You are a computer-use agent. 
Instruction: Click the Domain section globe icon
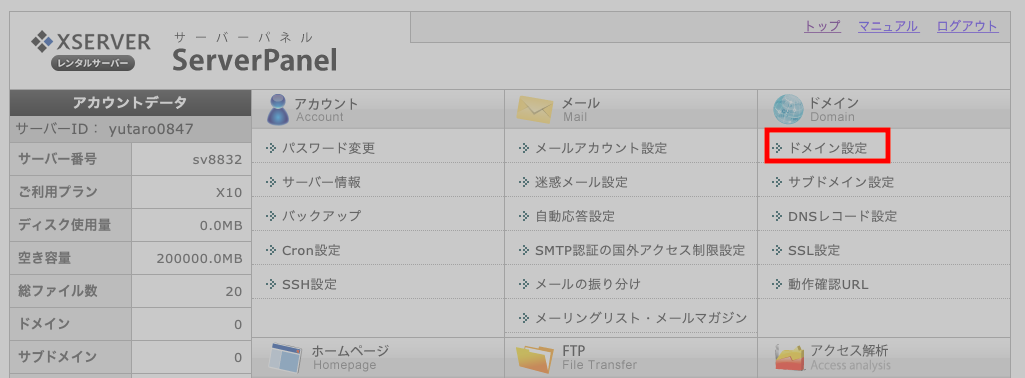coord(788,109)
